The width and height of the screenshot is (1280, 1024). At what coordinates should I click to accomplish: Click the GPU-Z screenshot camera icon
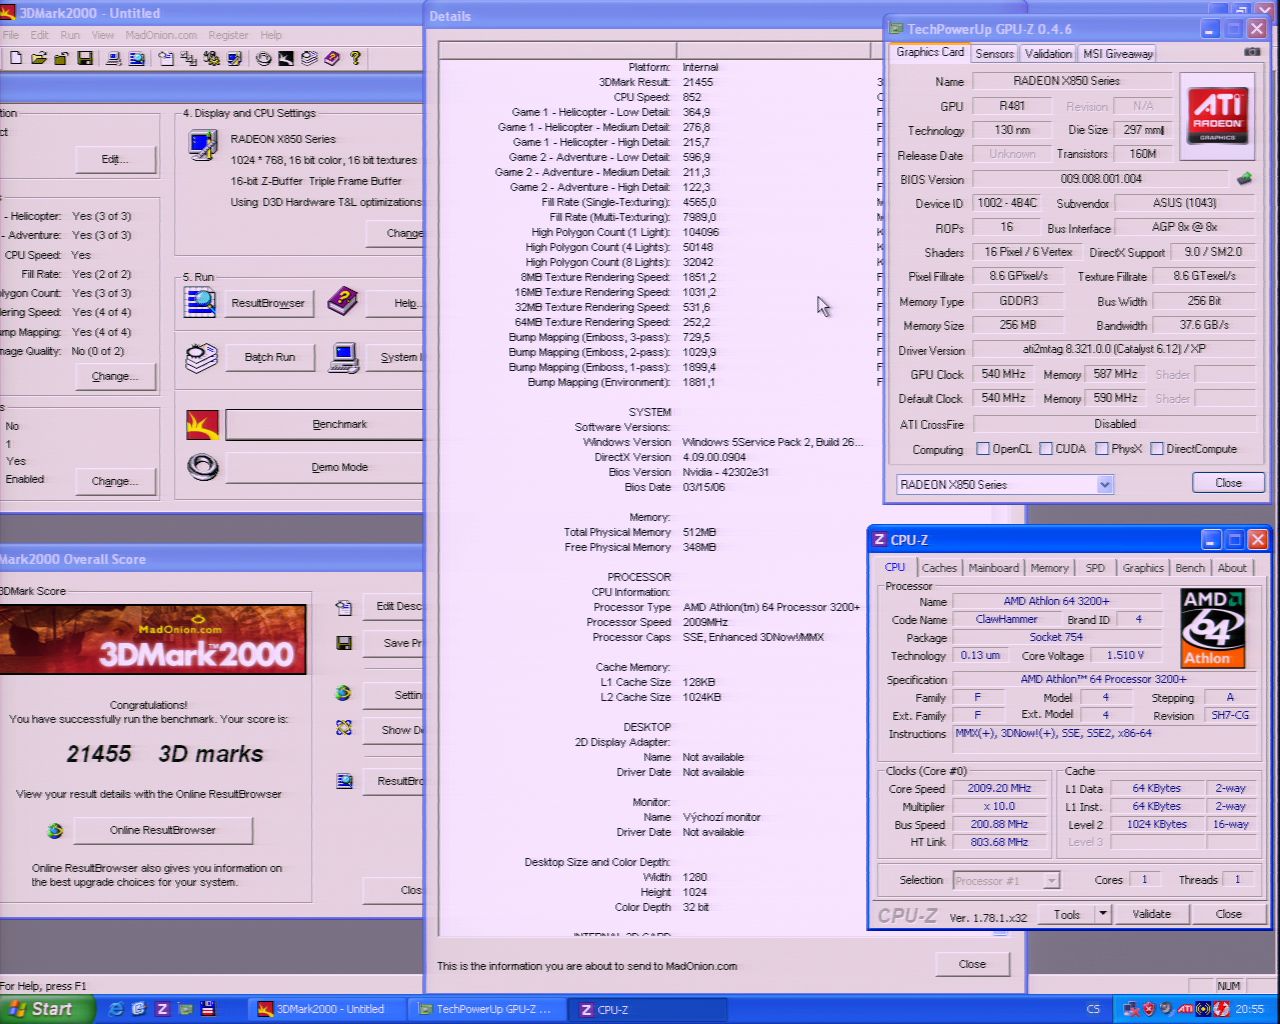click(x=1251, y=52)
